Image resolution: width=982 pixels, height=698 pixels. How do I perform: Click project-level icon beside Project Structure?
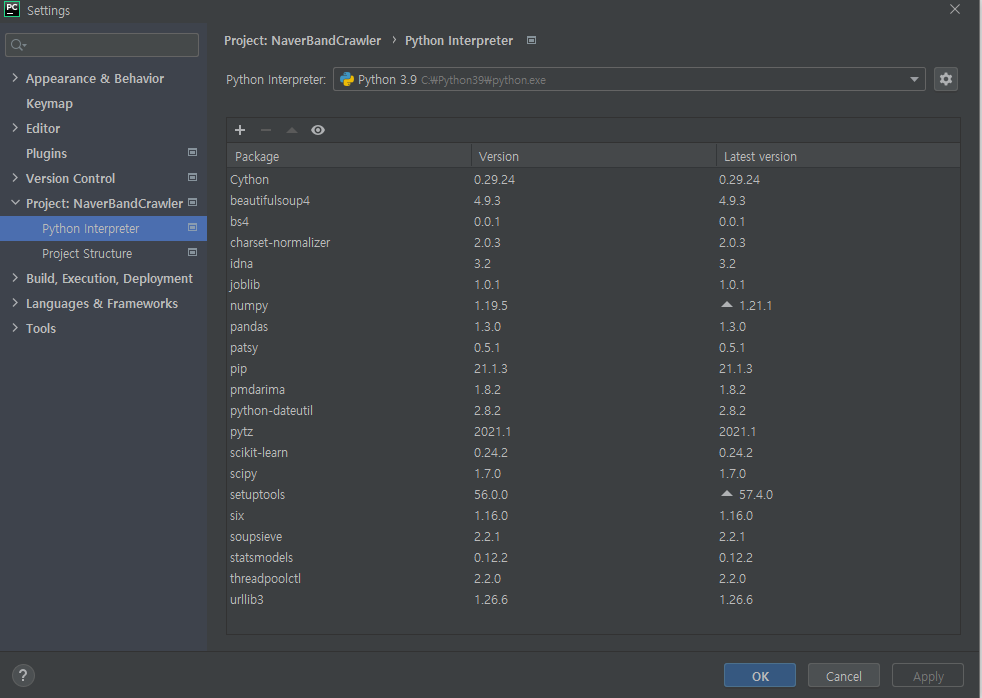[192, 253]
